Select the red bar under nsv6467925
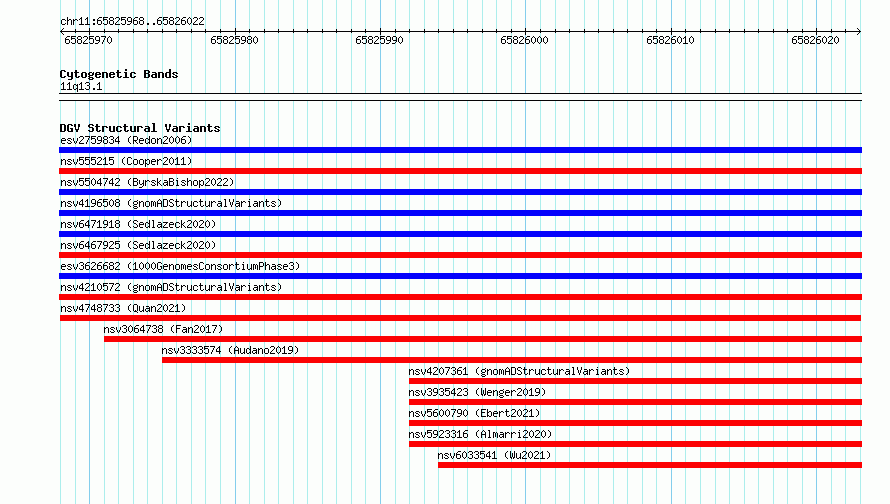 click(x=460, y=255)
